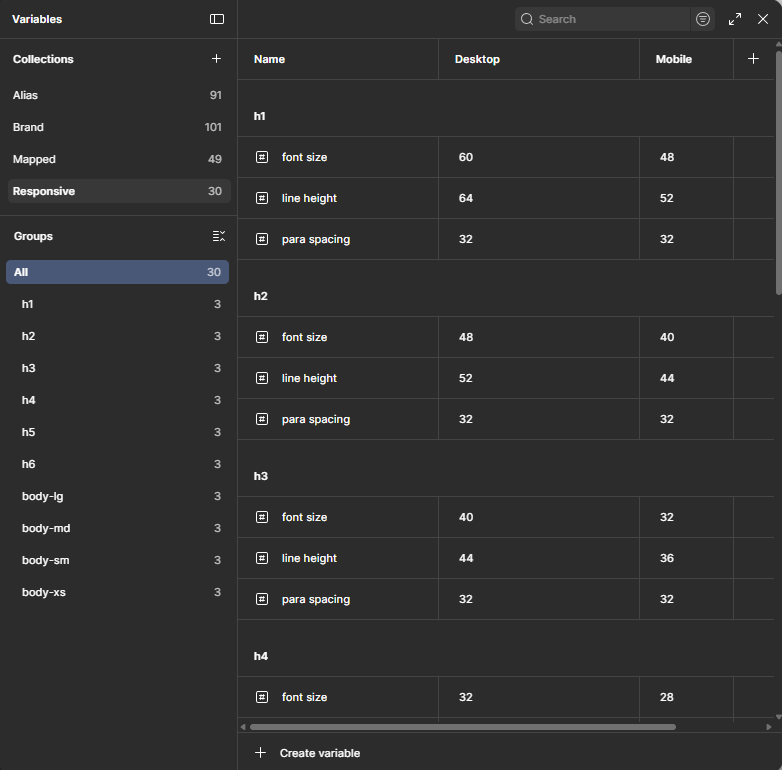Viewport: 782px width, 770px height.
Task: Open the Alias collection
Action: [119, 95]
